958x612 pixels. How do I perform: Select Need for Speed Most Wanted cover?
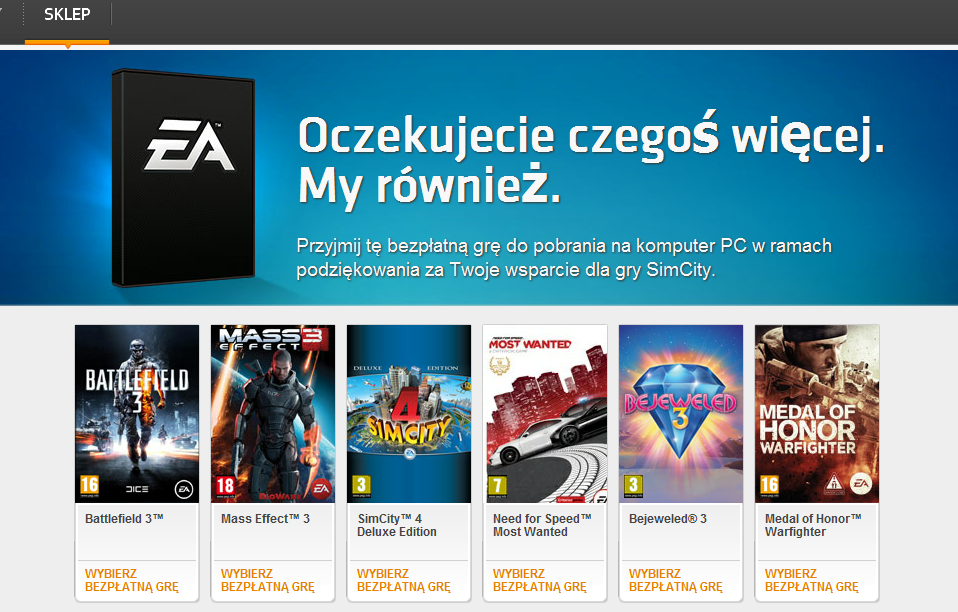click(x=545, y=413)
